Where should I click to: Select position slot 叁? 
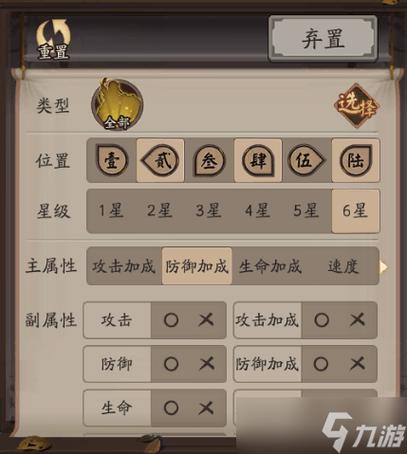[x=209, y=160]
